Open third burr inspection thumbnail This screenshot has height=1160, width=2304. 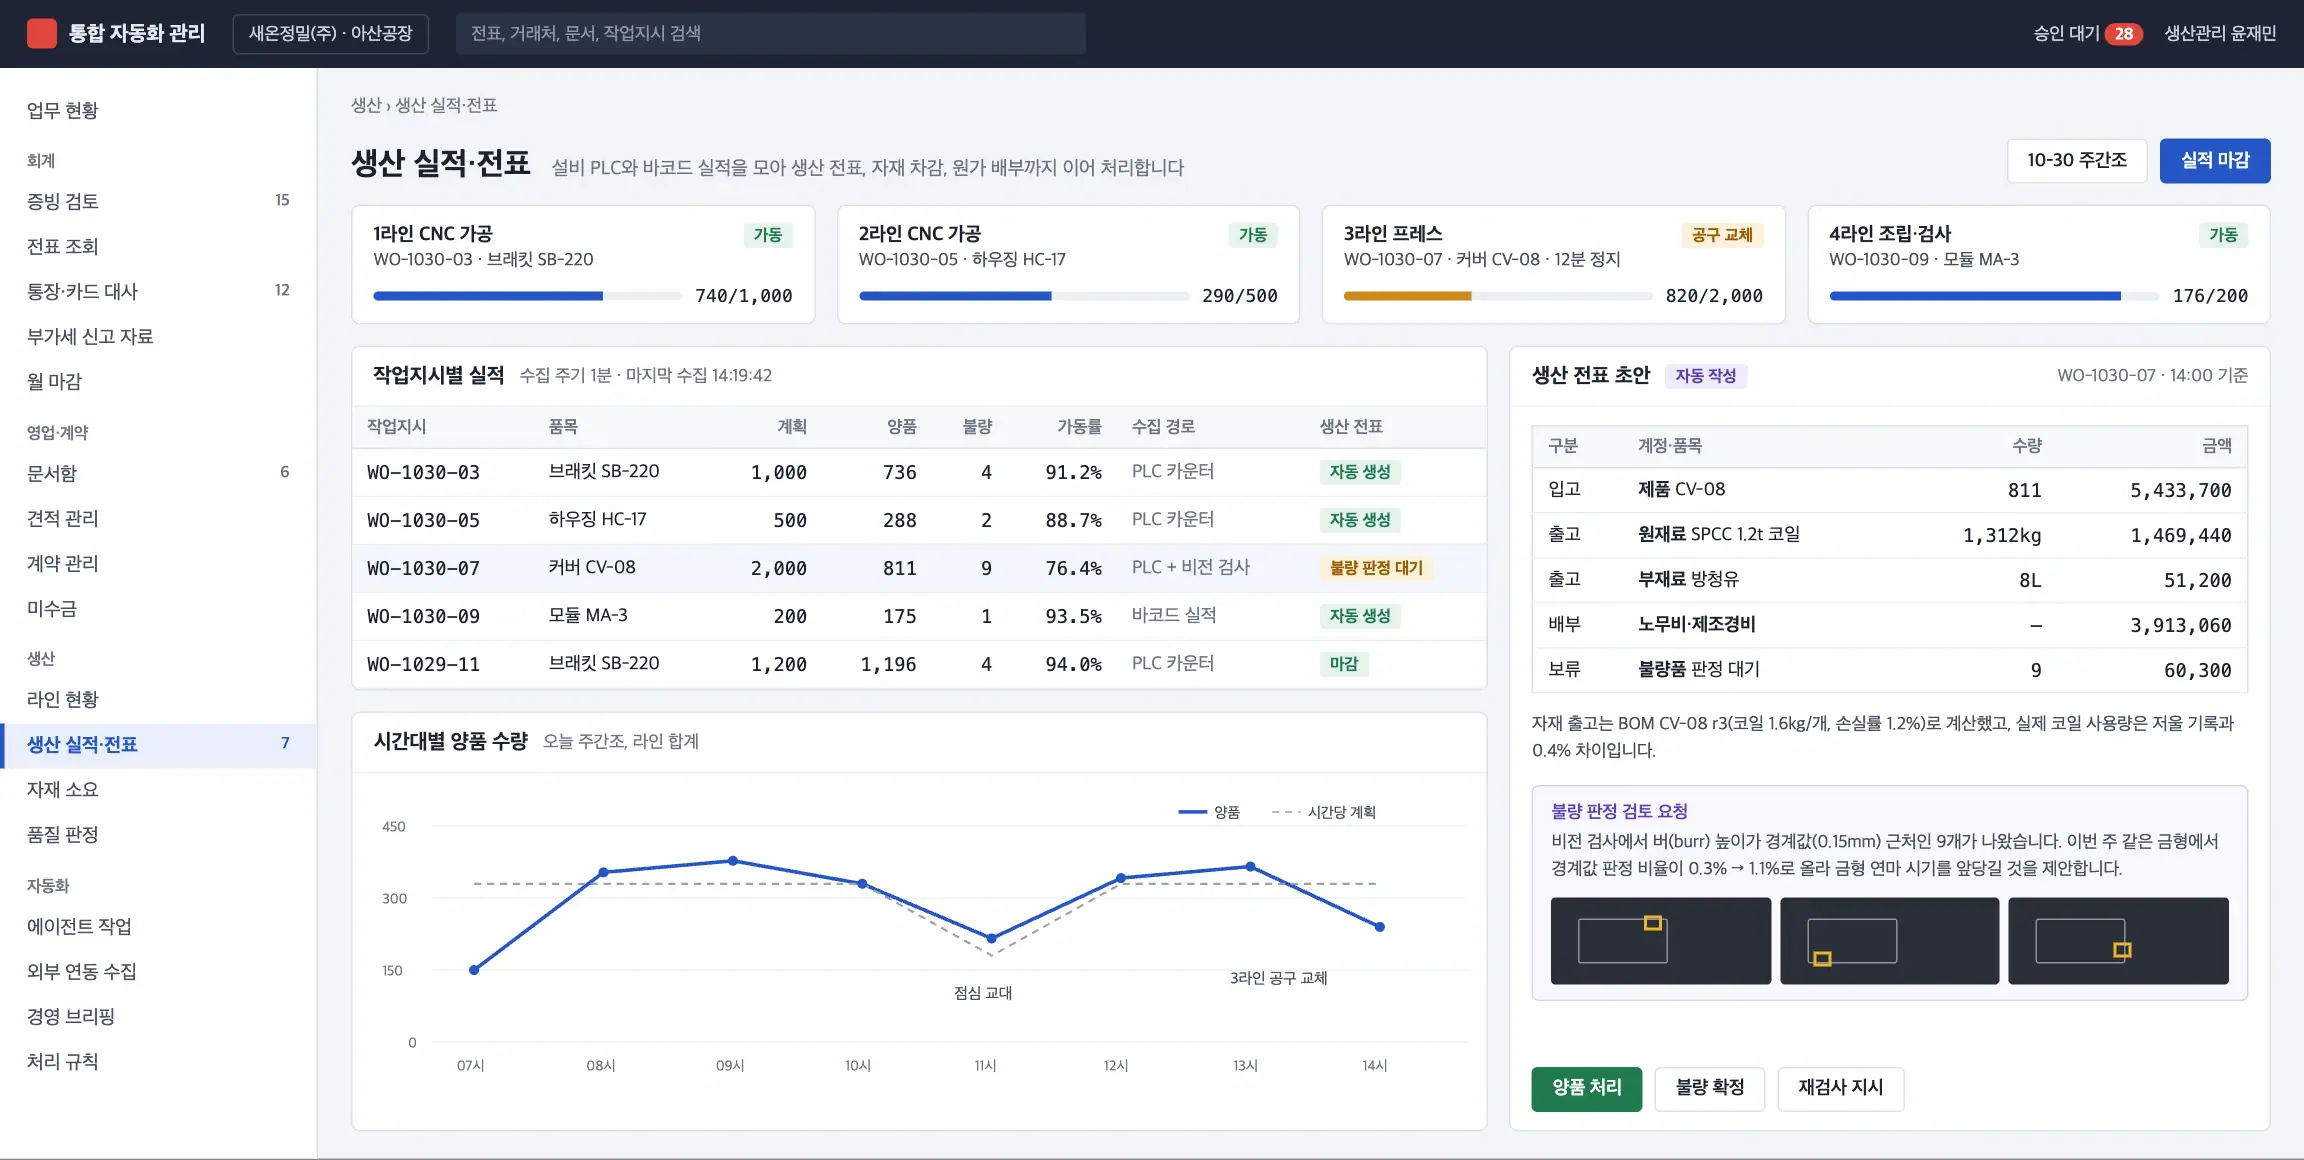(x=2118, y=940)
